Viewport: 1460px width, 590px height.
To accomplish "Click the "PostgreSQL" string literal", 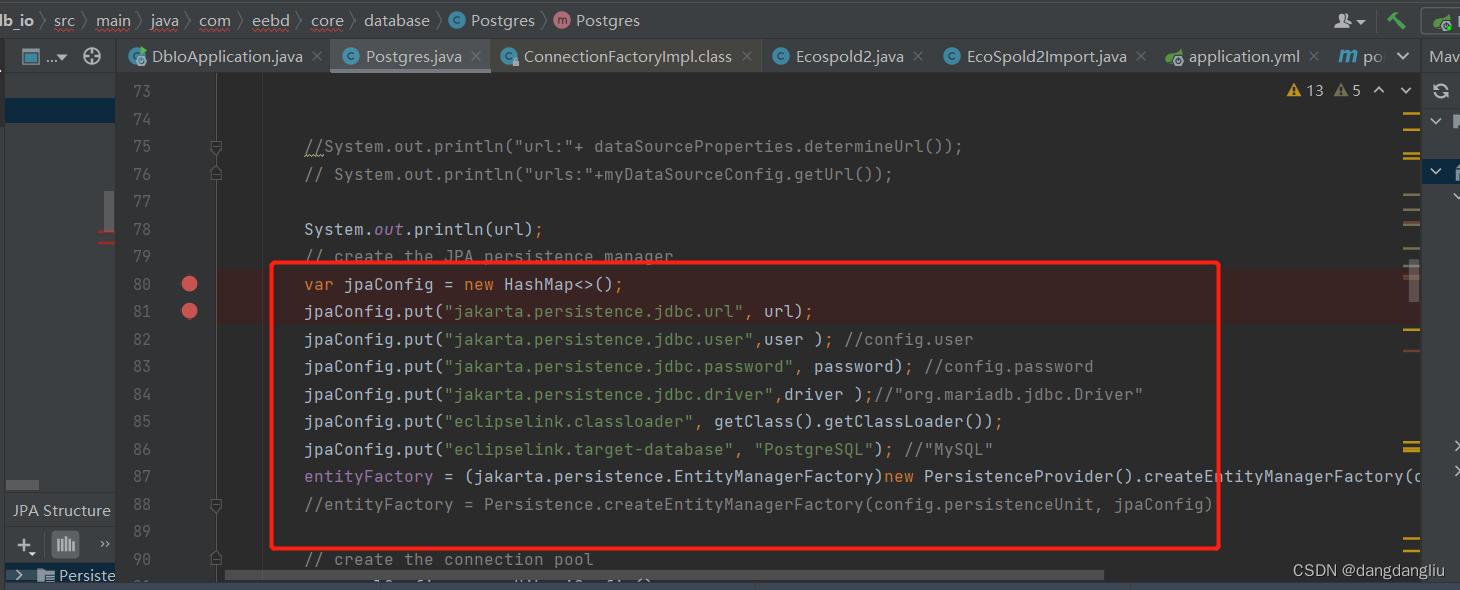I will (815, 449).
